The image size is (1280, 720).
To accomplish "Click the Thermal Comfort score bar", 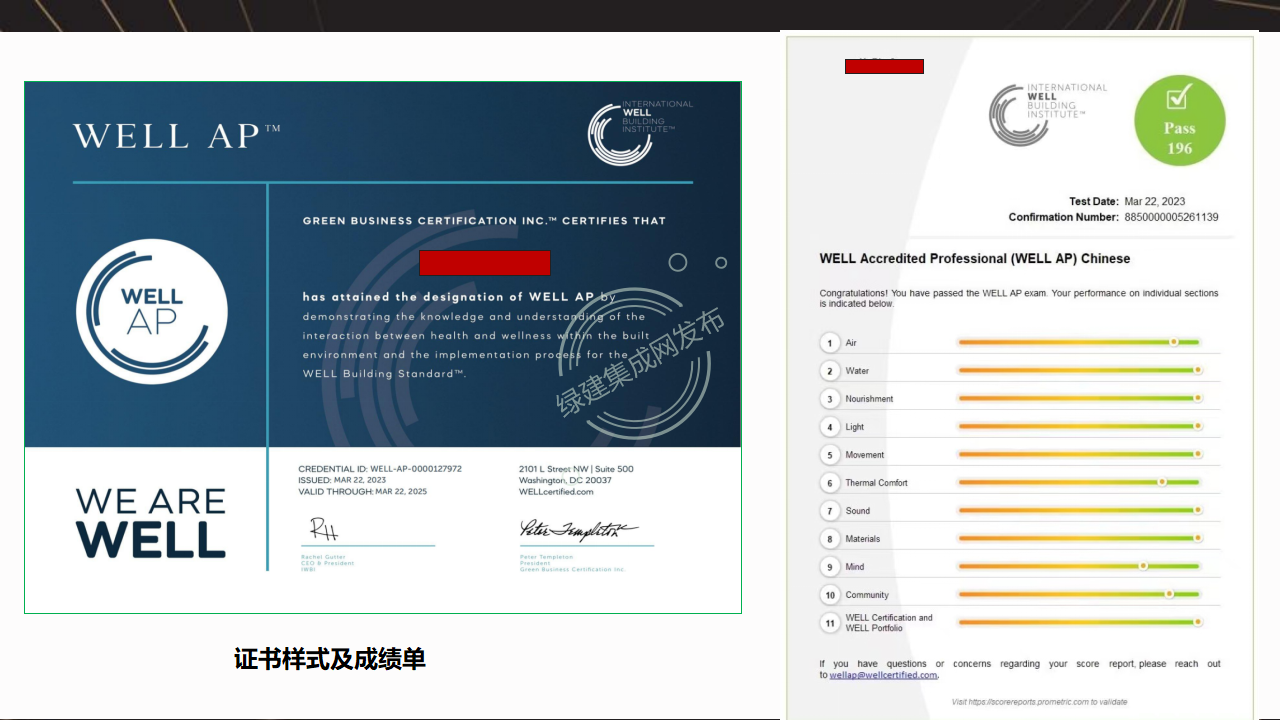I will tap(1078, 482).
